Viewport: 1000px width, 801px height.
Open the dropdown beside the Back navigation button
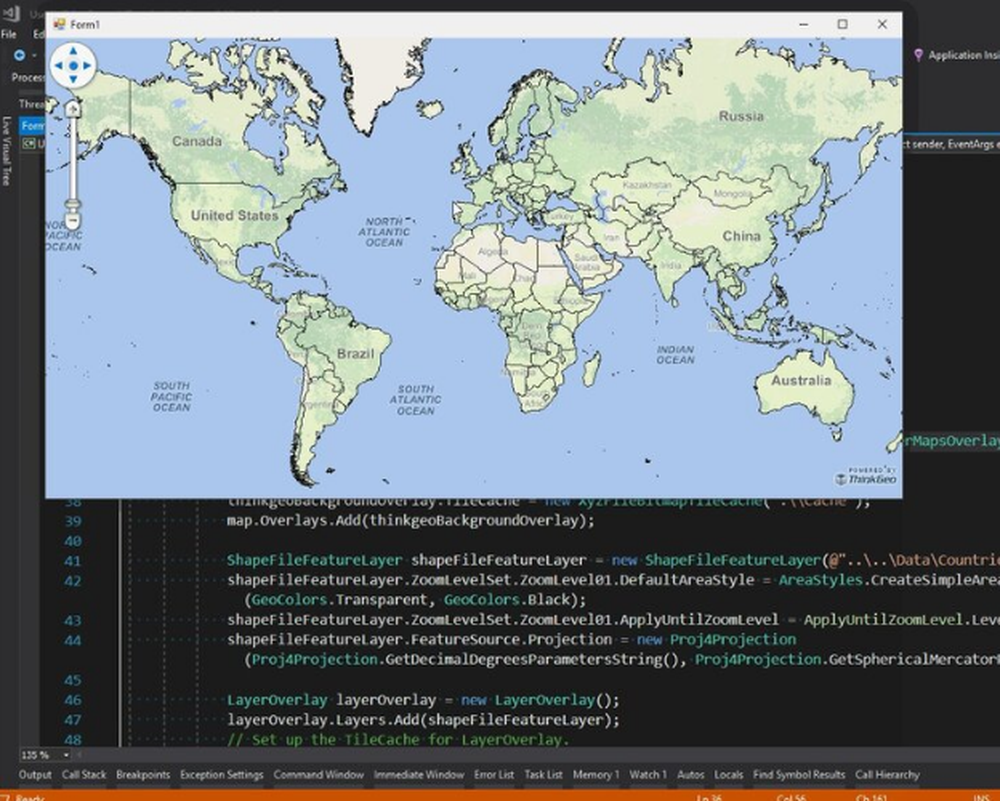pyautogui.click(x=33, y=55)
